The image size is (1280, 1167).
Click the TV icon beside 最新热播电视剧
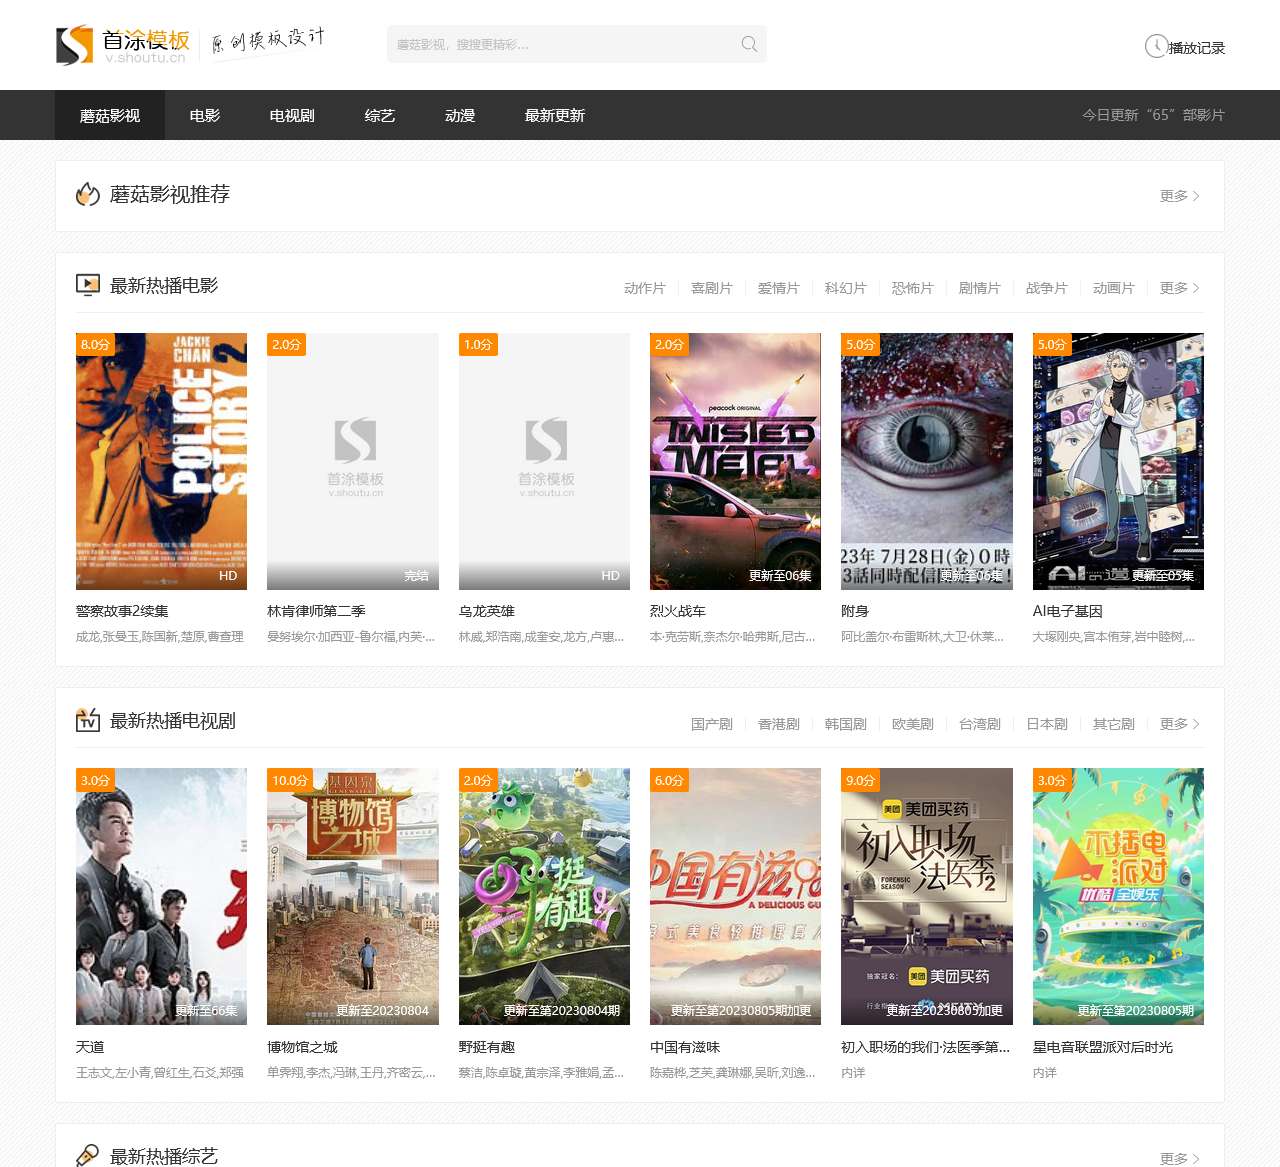pyautogui.click(x=88, y=721)
